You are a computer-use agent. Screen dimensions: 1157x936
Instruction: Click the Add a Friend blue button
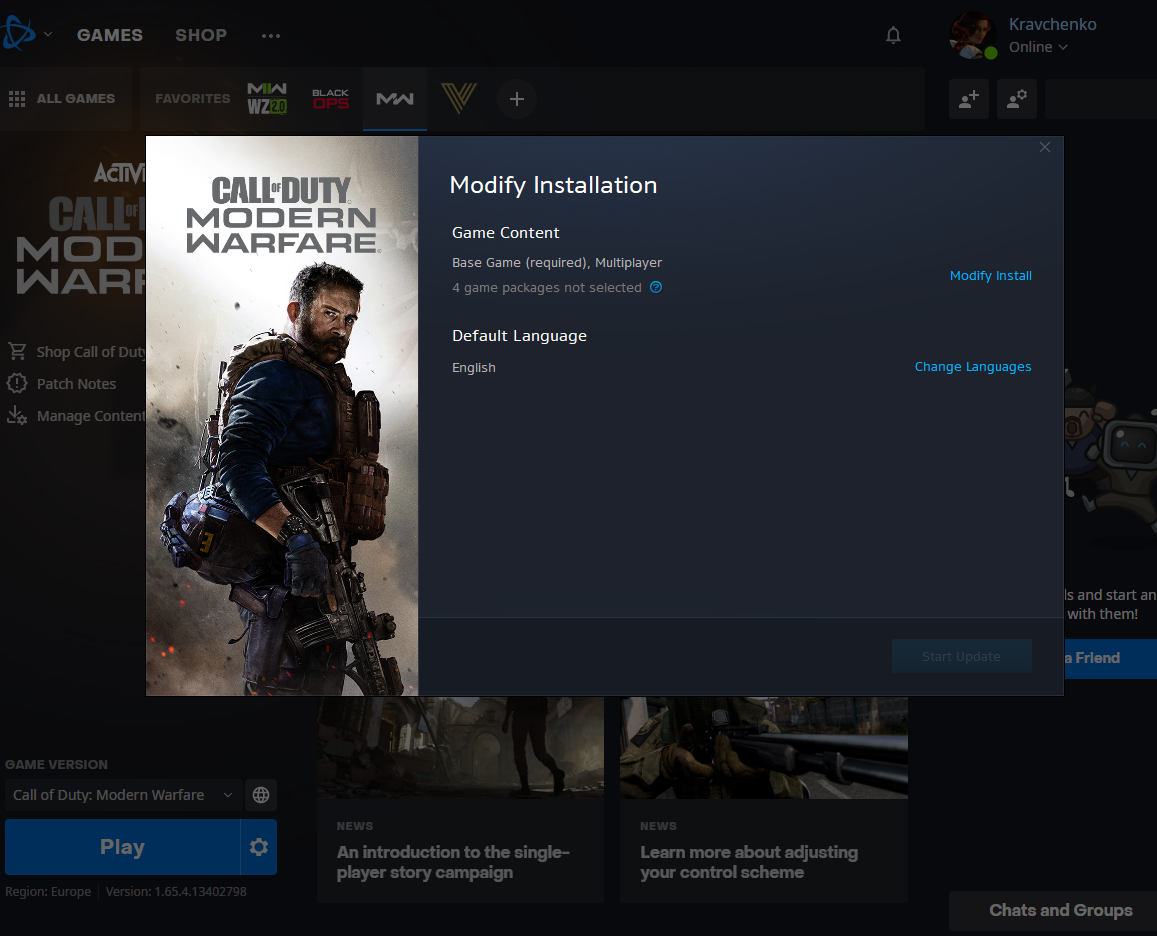pos(1109,658)
